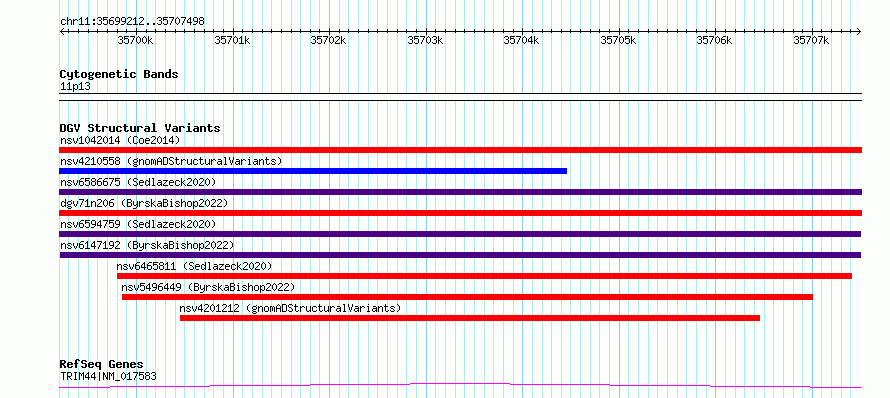Click the DGV Structural Variants track heading
Screen dimensions: 890x398
(140, 128)
